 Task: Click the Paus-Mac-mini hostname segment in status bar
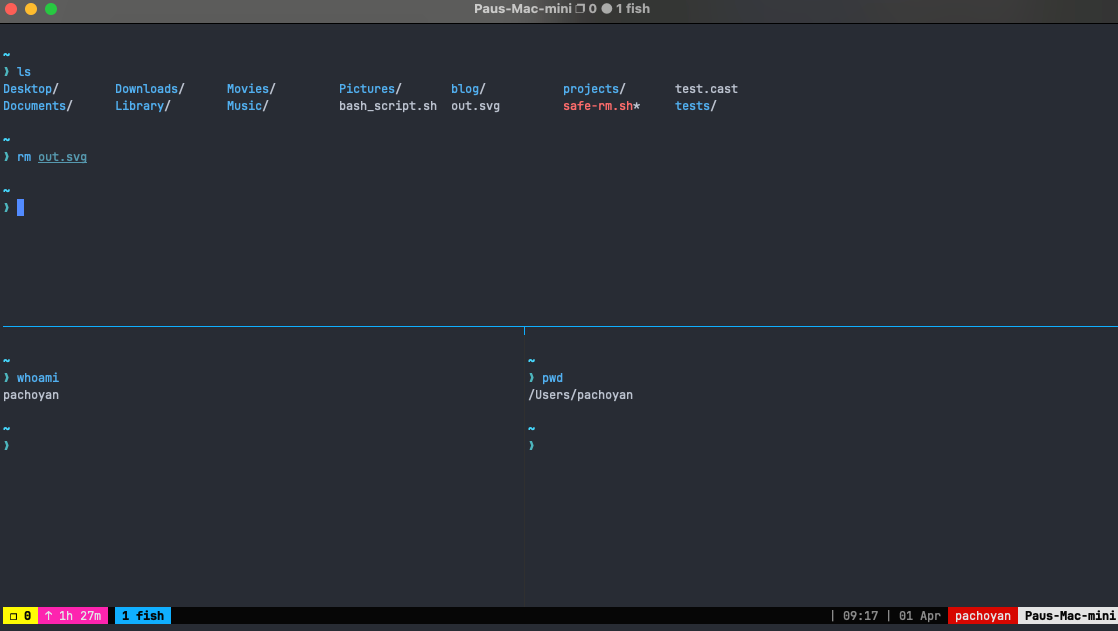click(1069, 615)
